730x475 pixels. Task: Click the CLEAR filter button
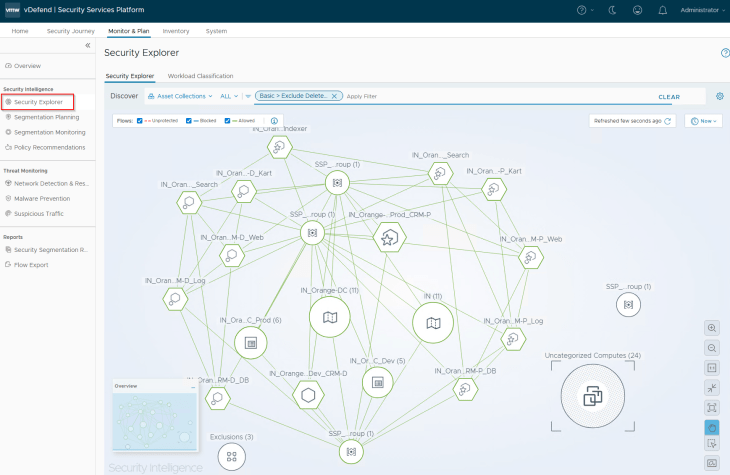(668, 97)
